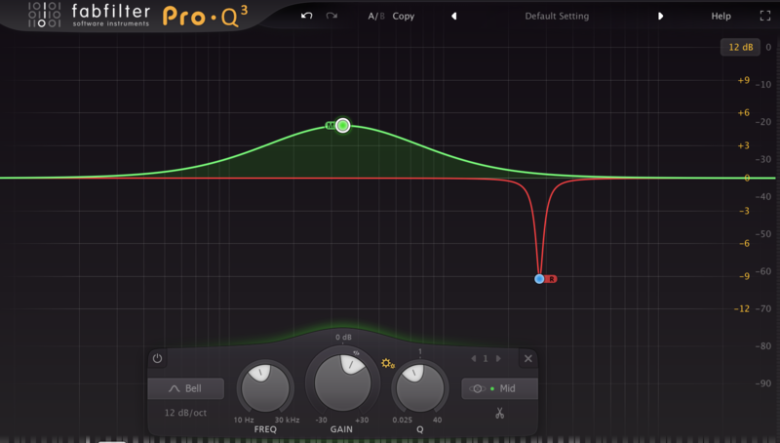780x443 pixels.
Task: Click the redo arrow icon
Action: (x=332, y=16)
